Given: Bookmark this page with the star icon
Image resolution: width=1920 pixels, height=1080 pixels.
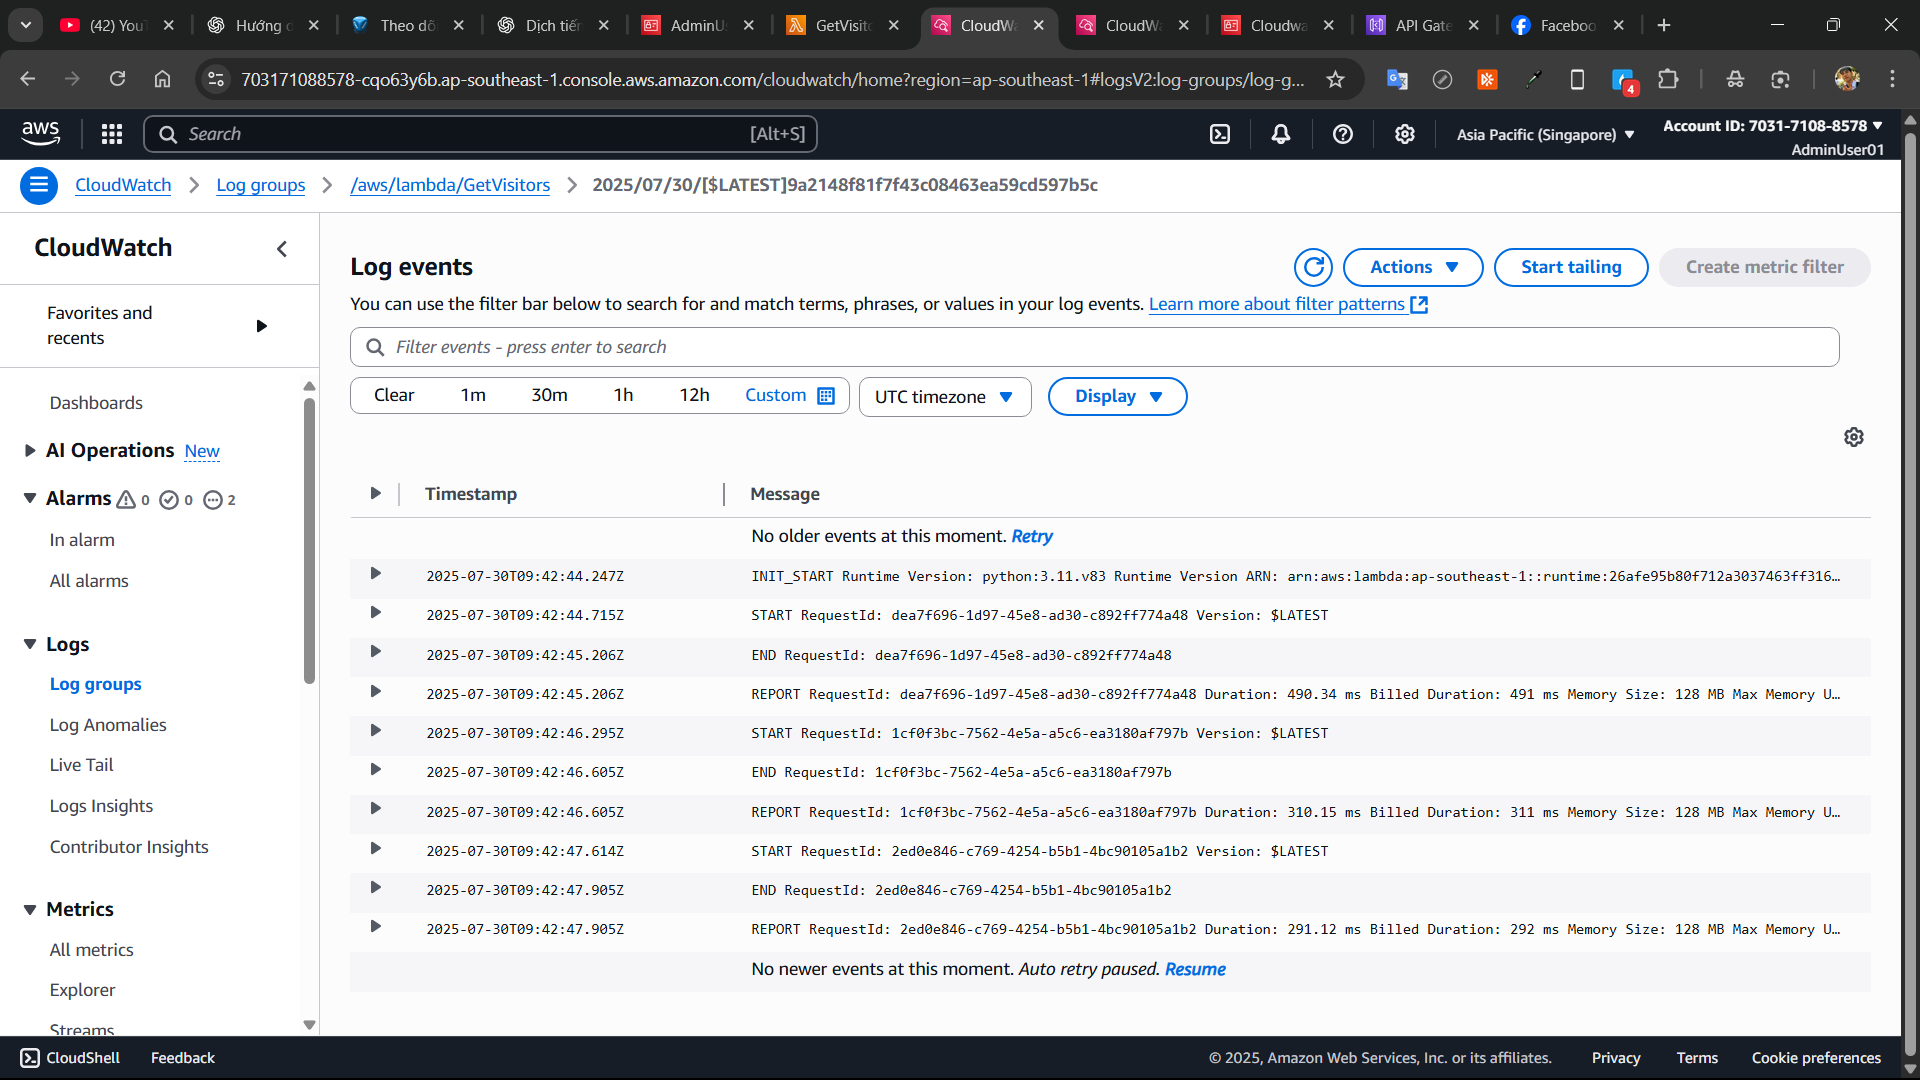Looking at the screenshot, I should pyautogui.click(x=1335, y=79).
